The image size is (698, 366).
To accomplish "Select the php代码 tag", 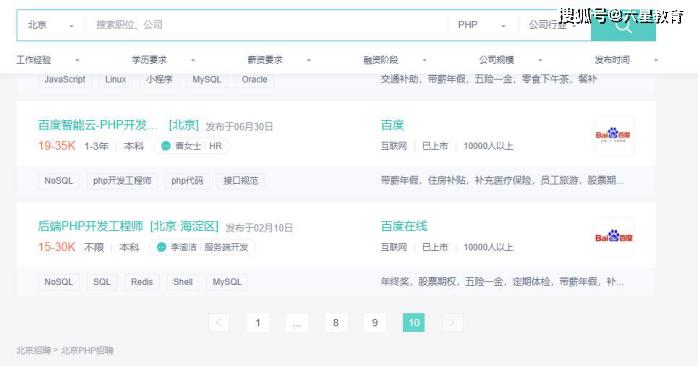I will 187,181.
